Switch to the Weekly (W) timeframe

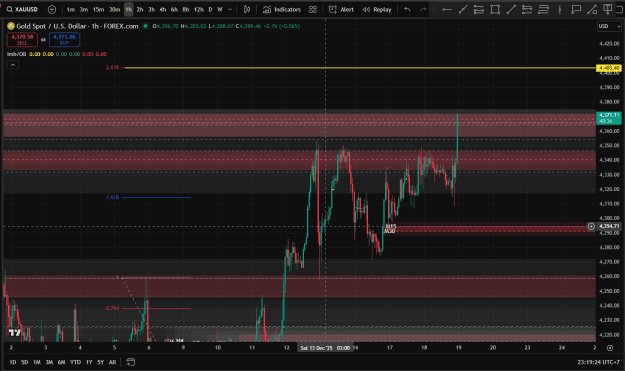(x=220, y=9)
